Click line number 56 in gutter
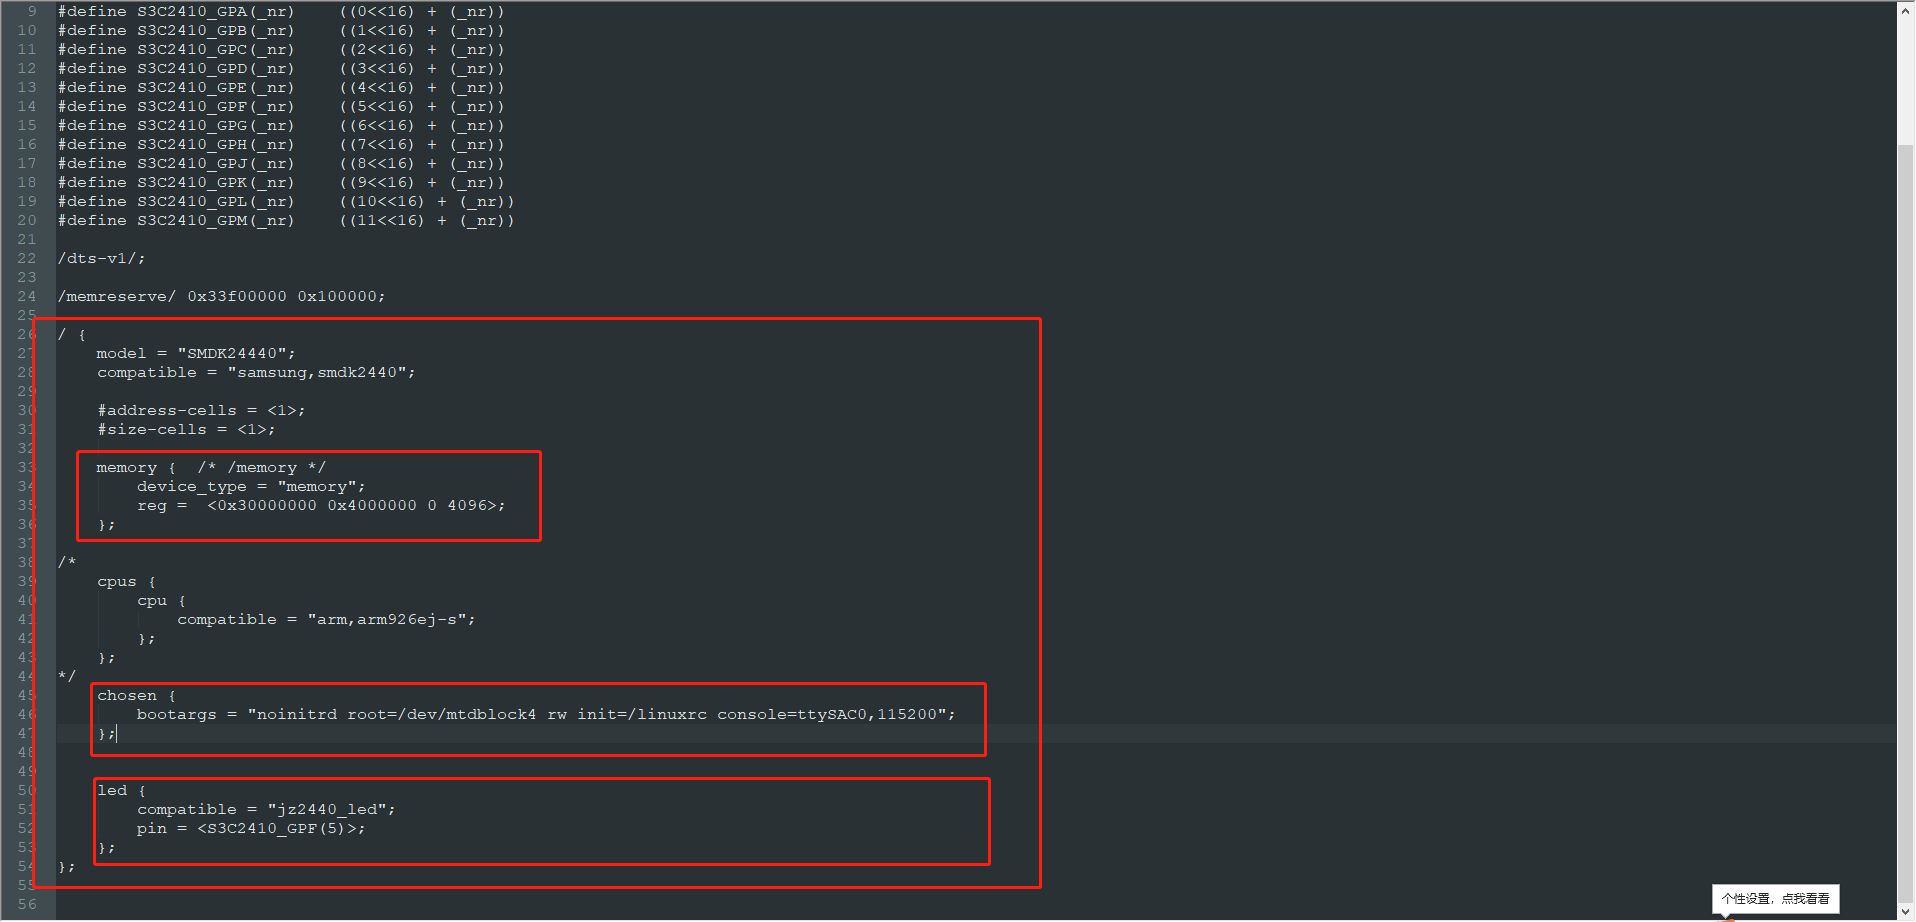 coord(27,905)
